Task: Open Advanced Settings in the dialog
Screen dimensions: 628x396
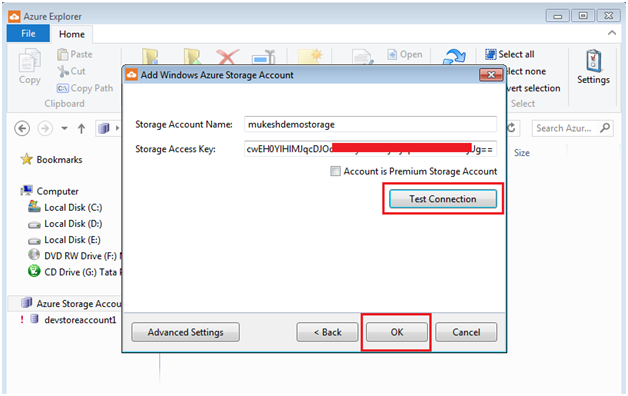Action: (x=185, y=332)
